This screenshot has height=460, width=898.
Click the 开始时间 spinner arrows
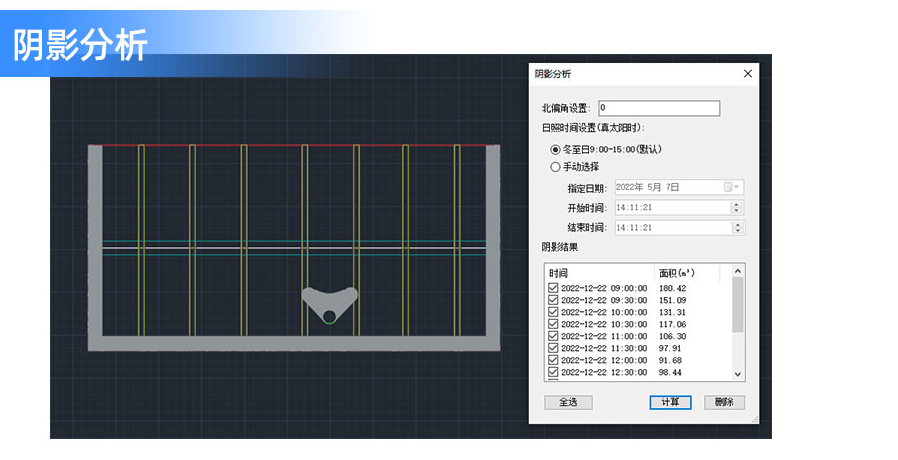(x=737, y=208)
